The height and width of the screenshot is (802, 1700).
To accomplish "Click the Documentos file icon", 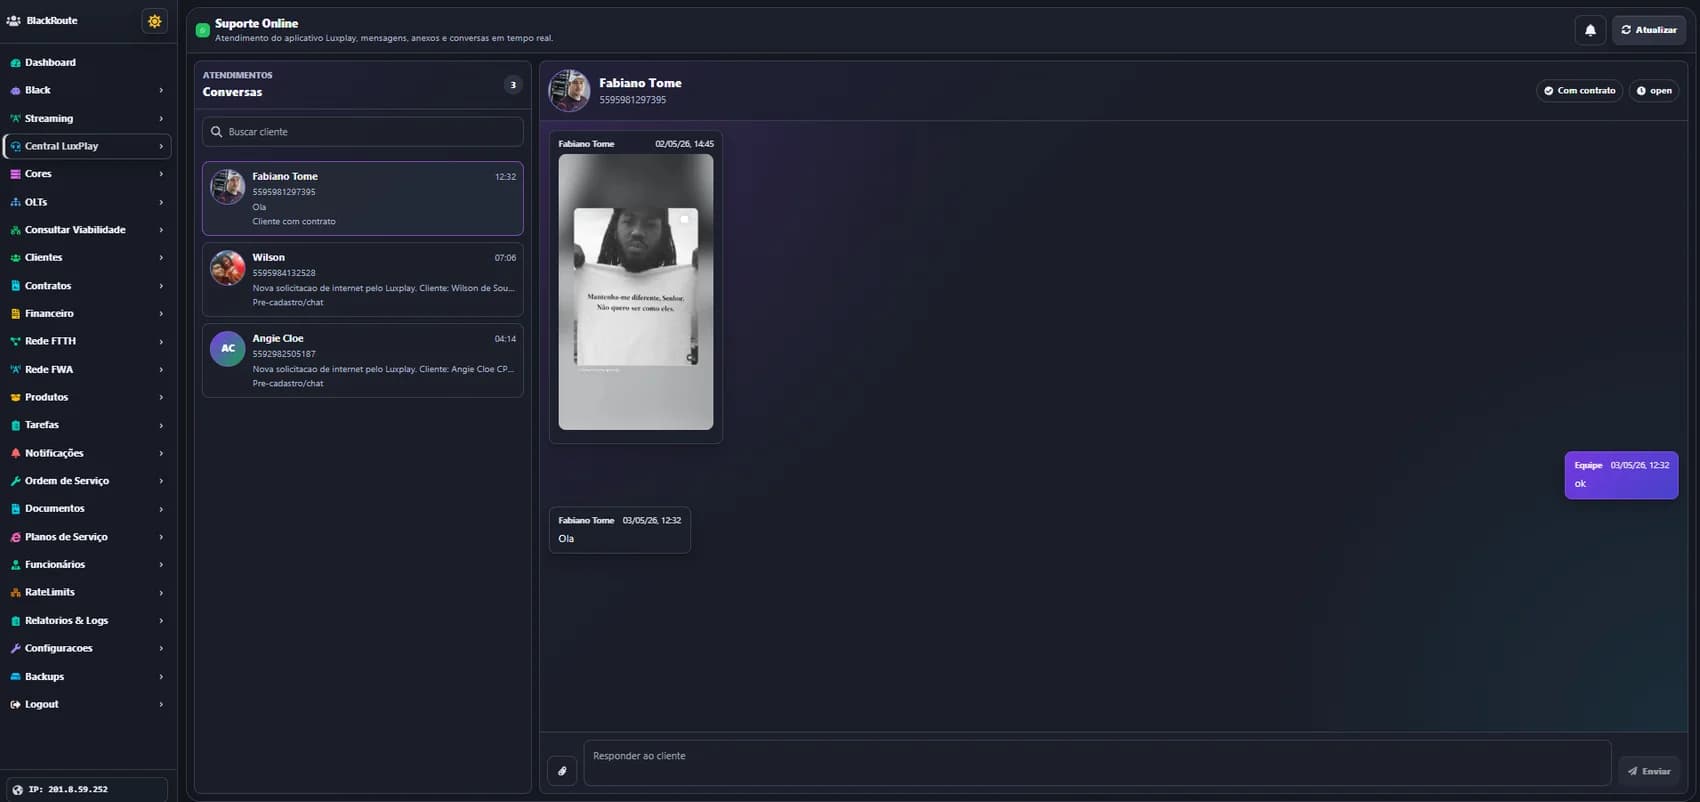I will [15, 509].
